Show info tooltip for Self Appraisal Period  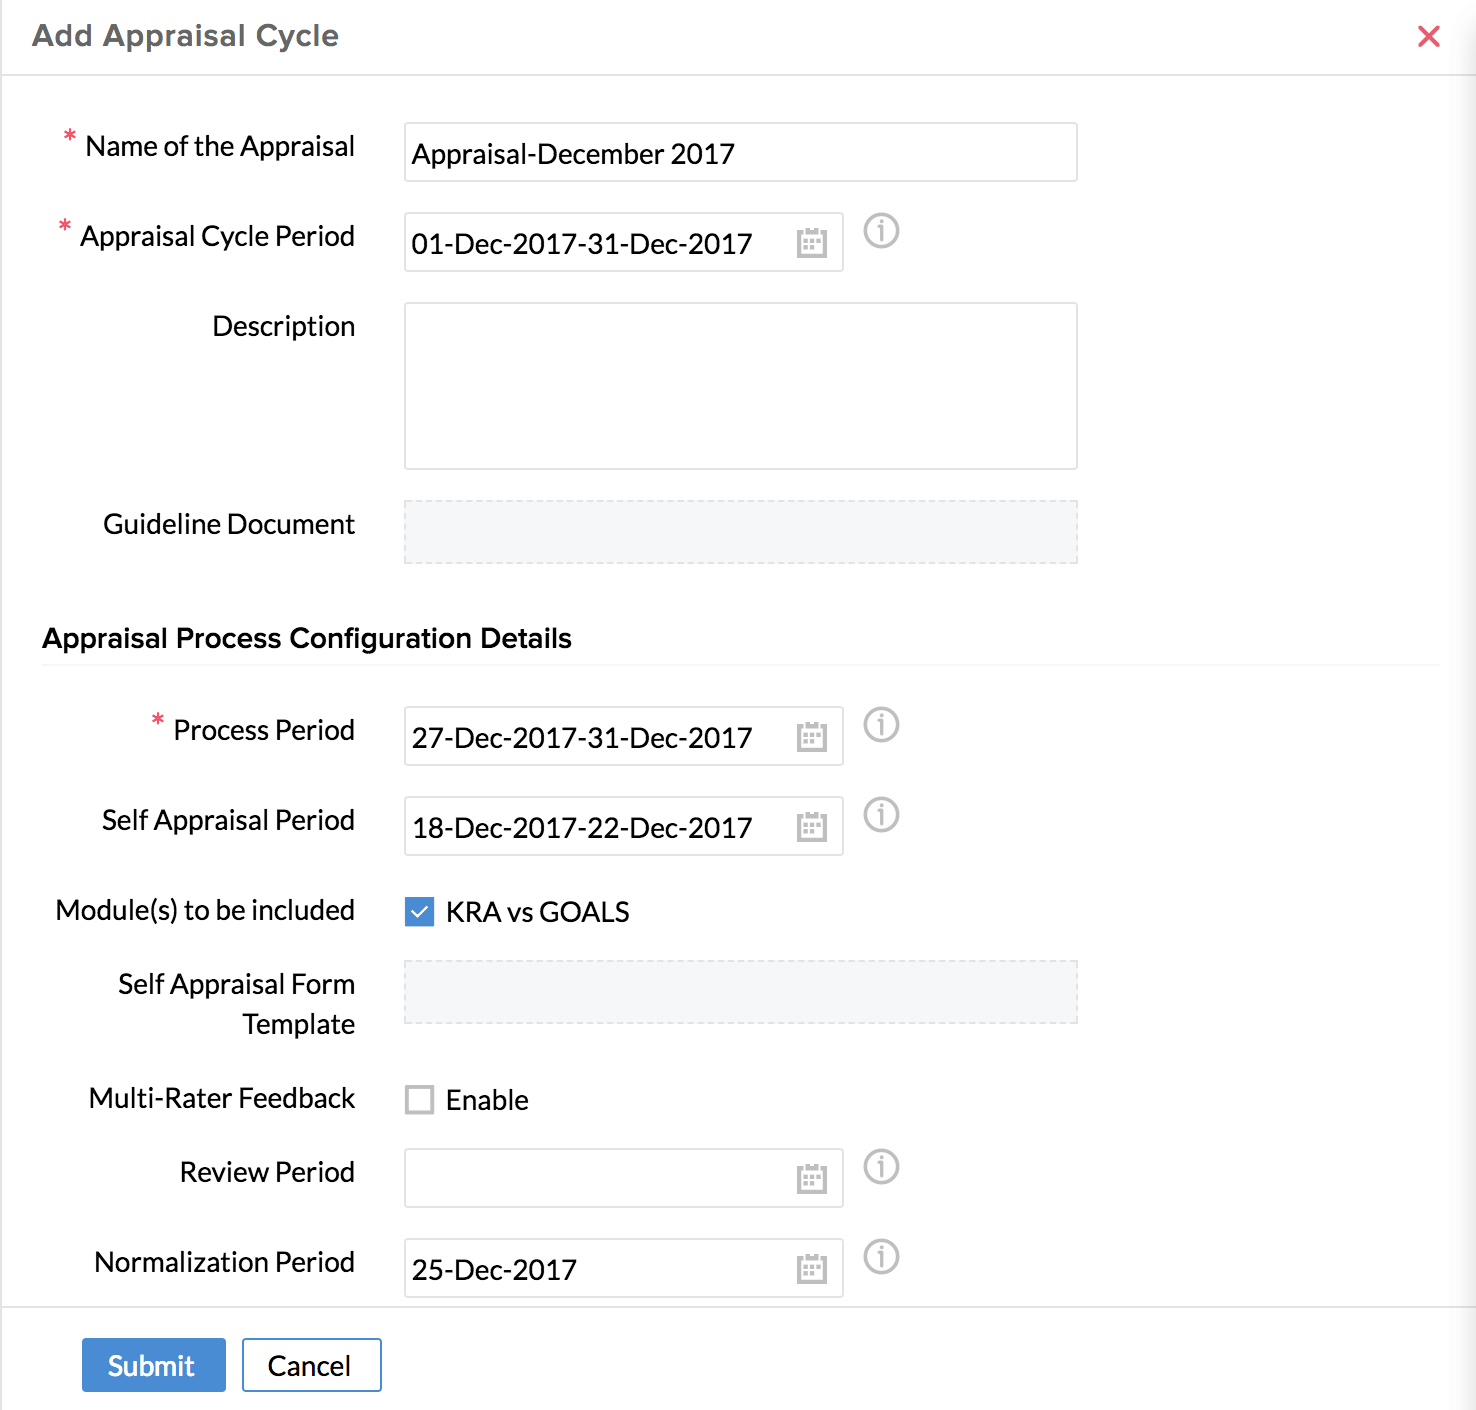(881, 815)
